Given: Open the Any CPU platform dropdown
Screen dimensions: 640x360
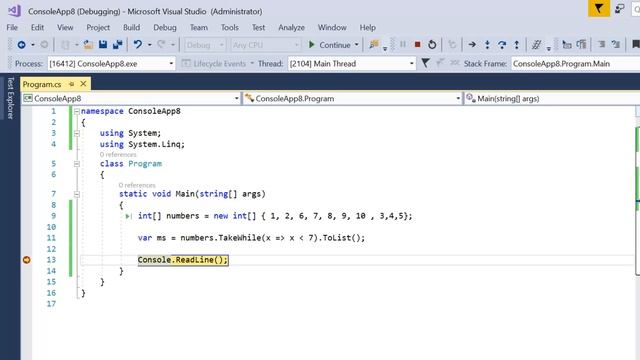Looking at the screenshot, I should pos(265,45).
